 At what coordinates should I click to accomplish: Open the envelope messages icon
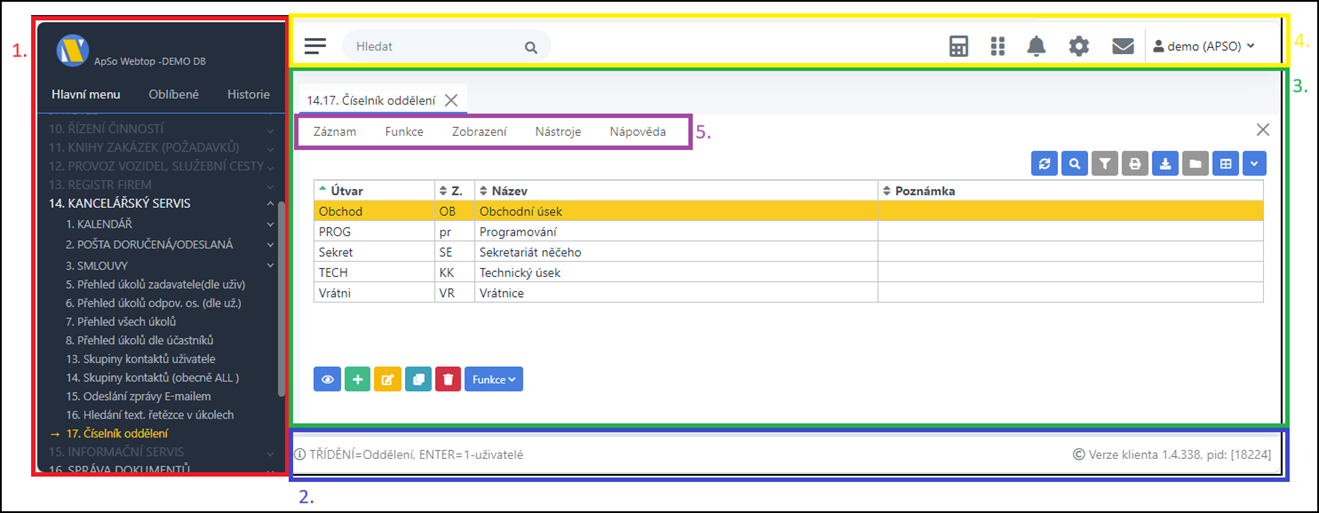pyautogui.click(x=1122, y=46)
